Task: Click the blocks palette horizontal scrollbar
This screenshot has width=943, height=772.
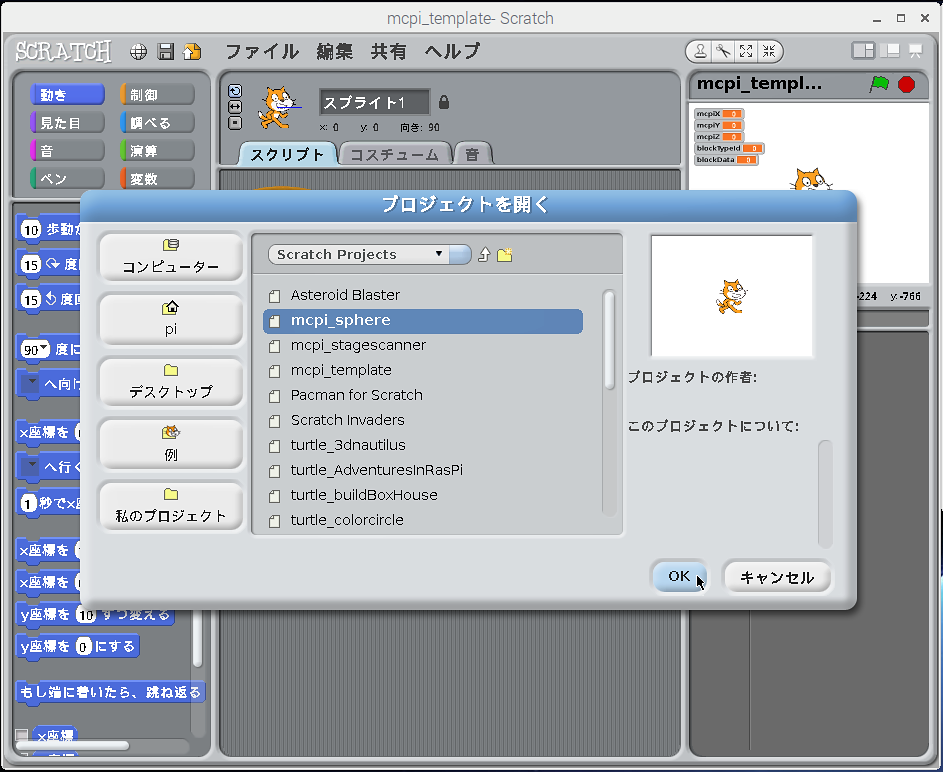Action: coord(73,746)
